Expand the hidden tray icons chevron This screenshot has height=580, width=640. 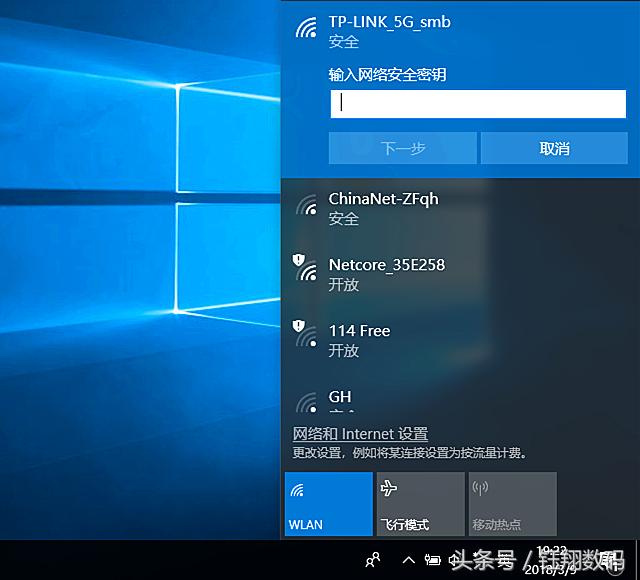coord(409,560)
